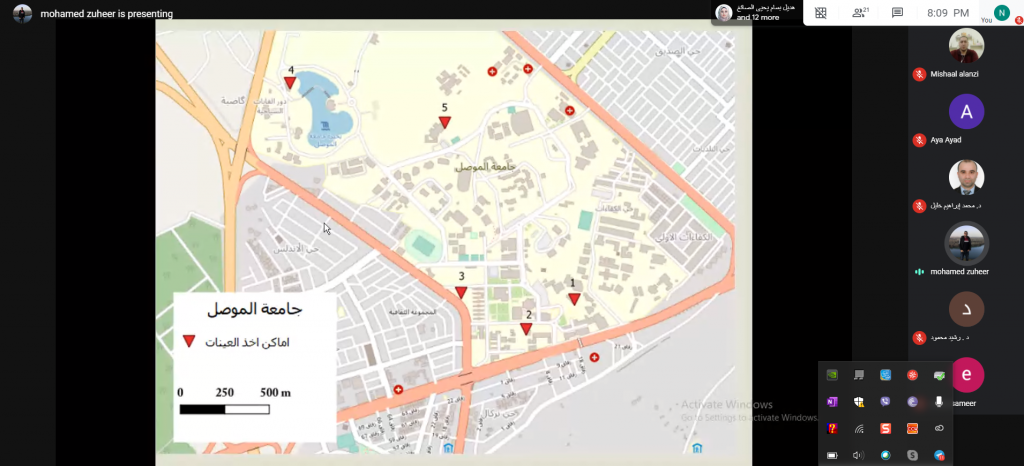1024x466 pixels.
Task: Click the green 'N' You avatar
Action: pyautogui.click(x=1001, y=12)
